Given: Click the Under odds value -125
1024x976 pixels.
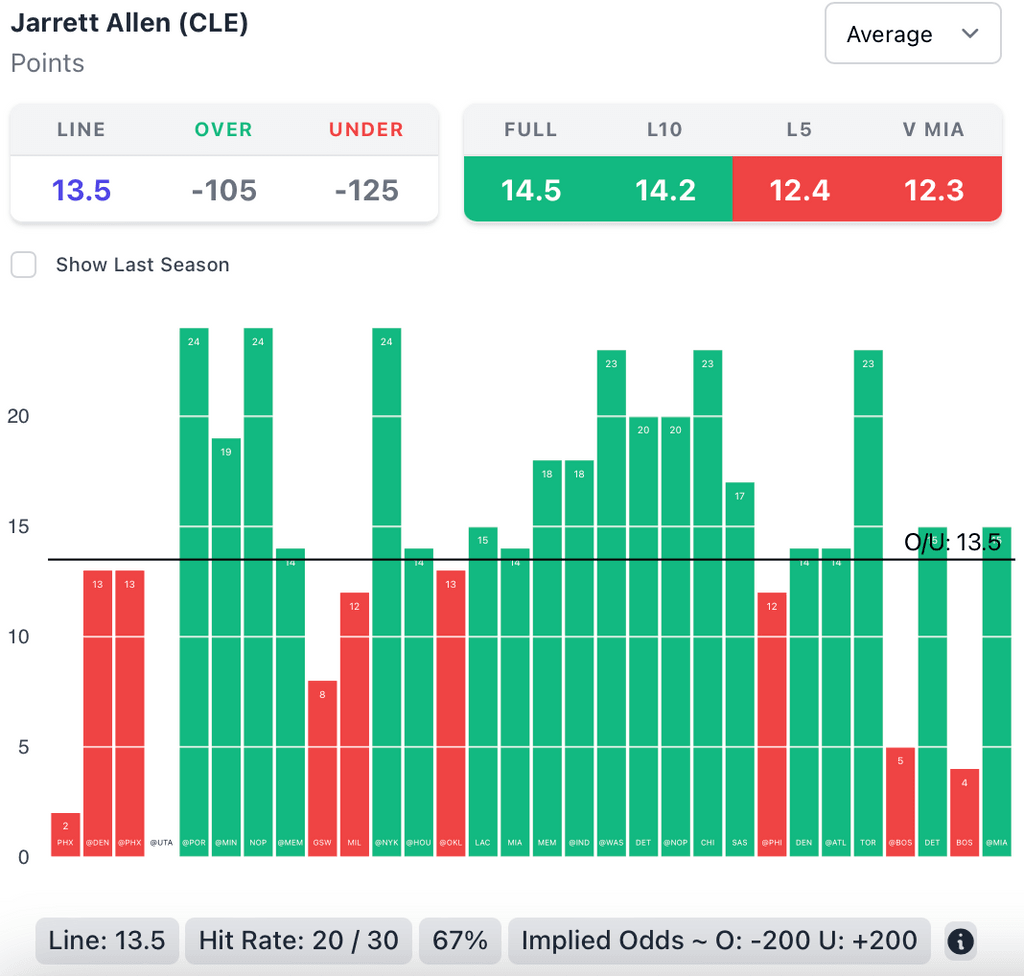Looking at the screenshot, I should pos(366,190).
